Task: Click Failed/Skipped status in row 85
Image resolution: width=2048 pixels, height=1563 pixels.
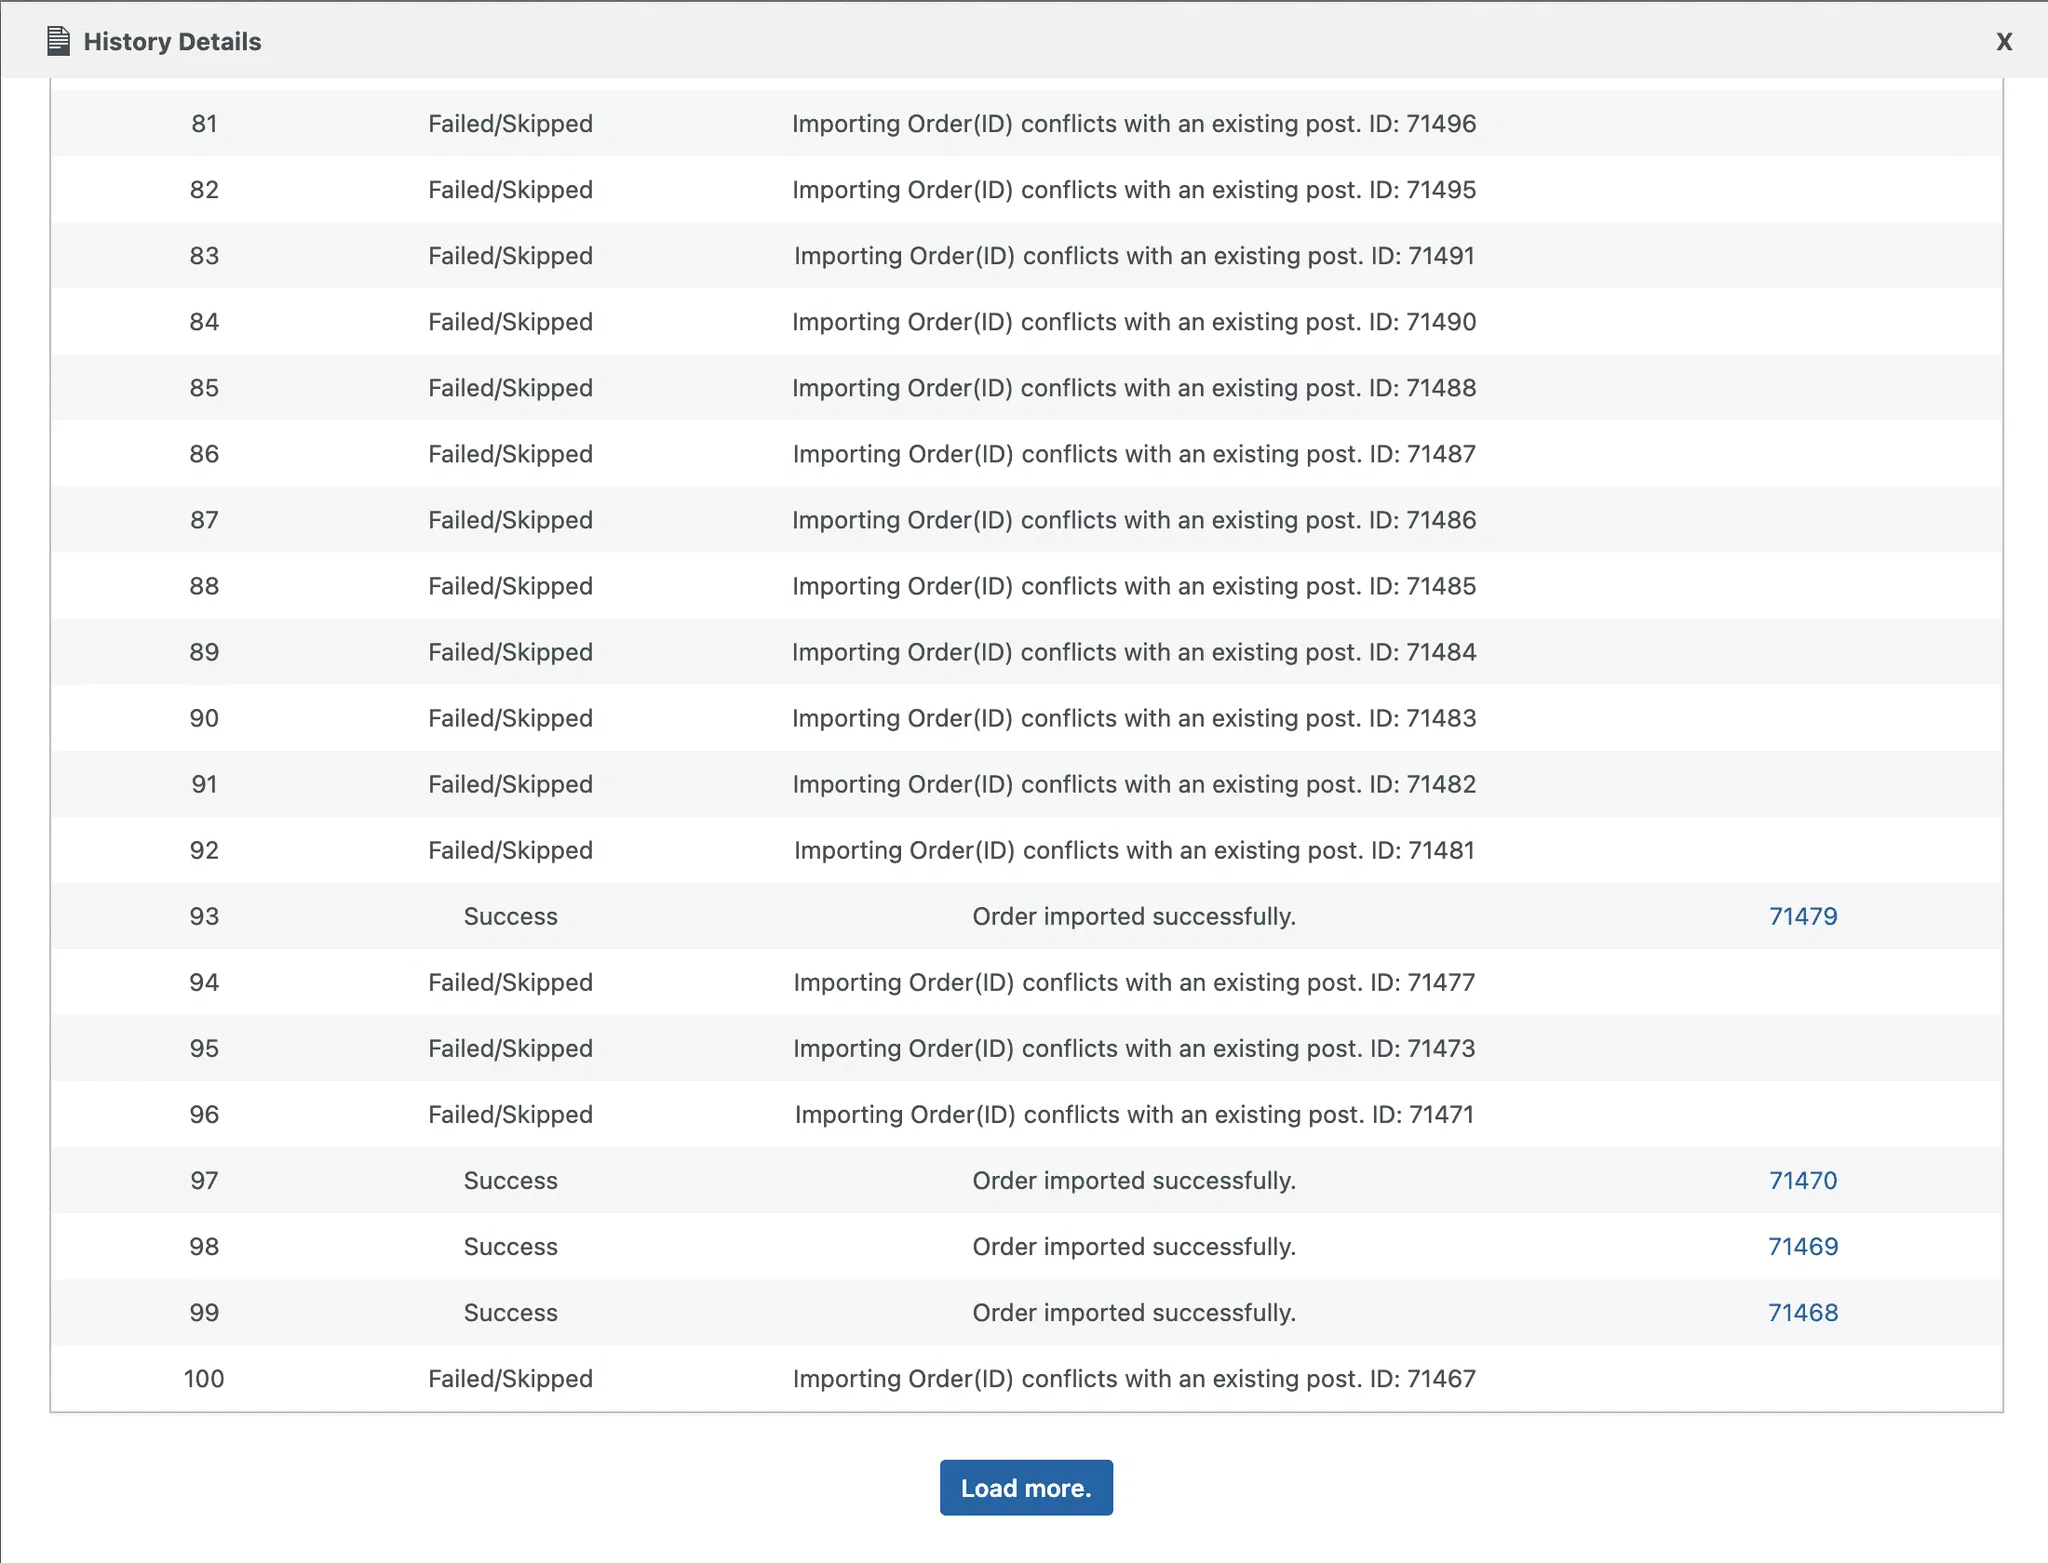Action: pyautogui.click(x=510, y=388)
